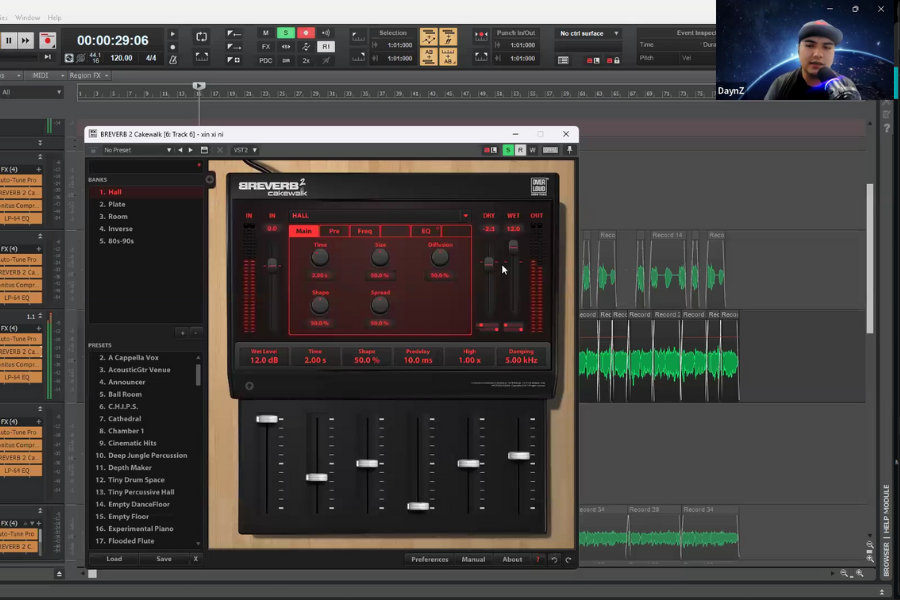Click the transport Record button
This screenshot has height=600, width=900.
click(x=47, y=41)
